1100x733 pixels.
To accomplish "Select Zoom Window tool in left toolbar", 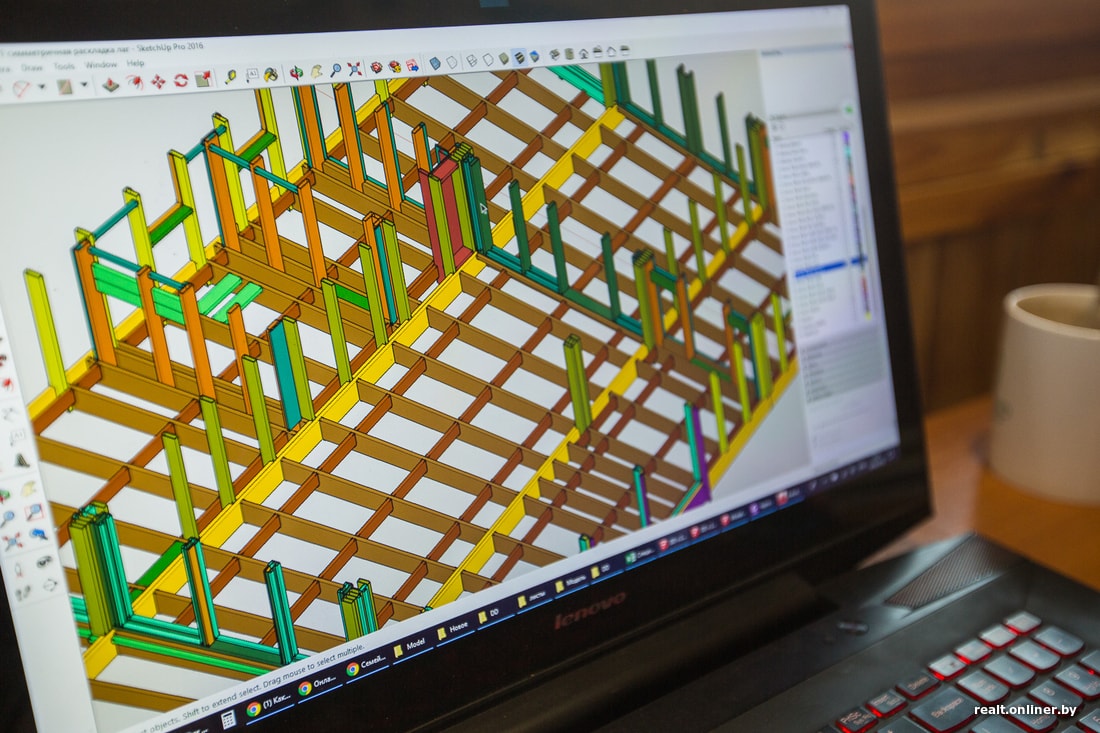I will point(34,511).
